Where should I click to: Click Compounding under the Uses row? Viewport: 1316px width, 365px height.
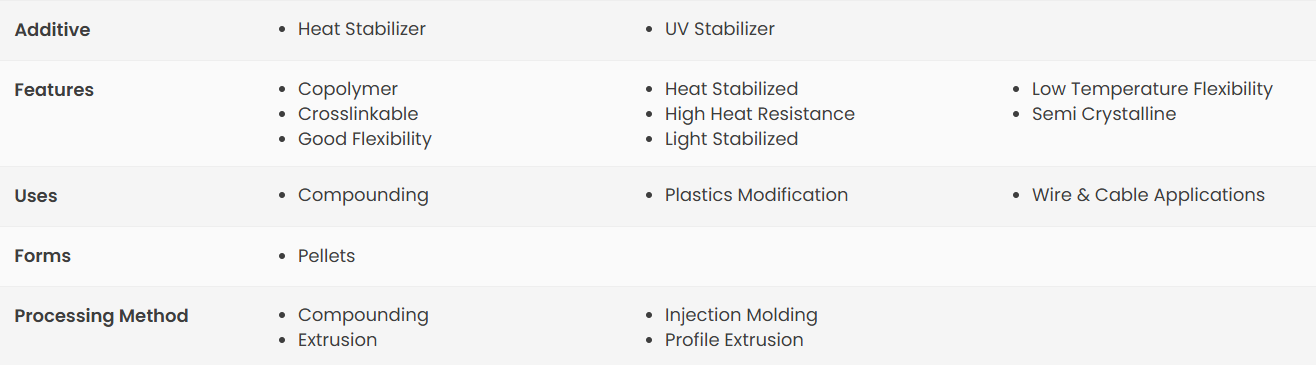363,195
